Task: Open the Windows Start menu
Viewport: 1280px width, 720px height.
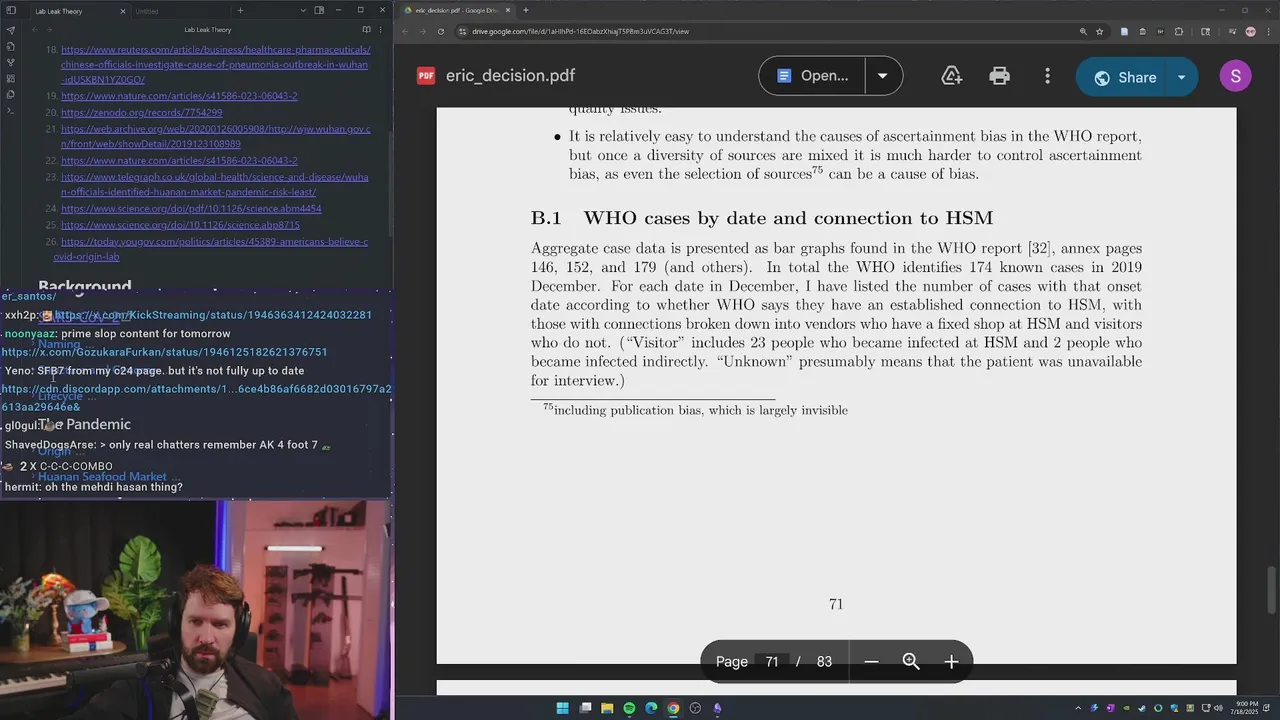Action: [x=563, y=708]
